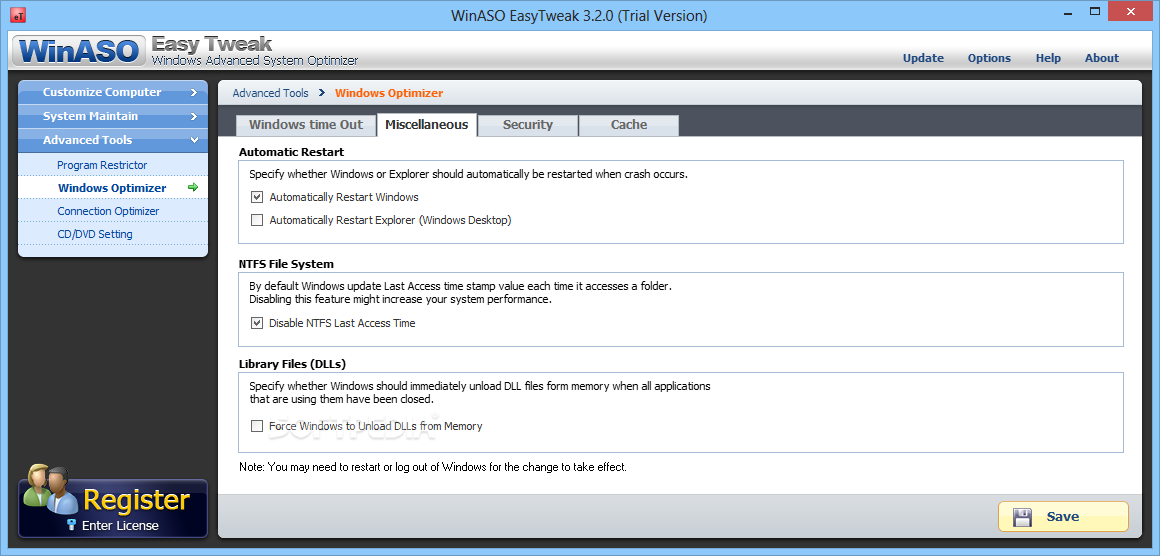The width and height of the screenshot is (1160, 556).
Task: Click the Windows Advanced System Optimizer subtitle
Action: click(255, 61)
